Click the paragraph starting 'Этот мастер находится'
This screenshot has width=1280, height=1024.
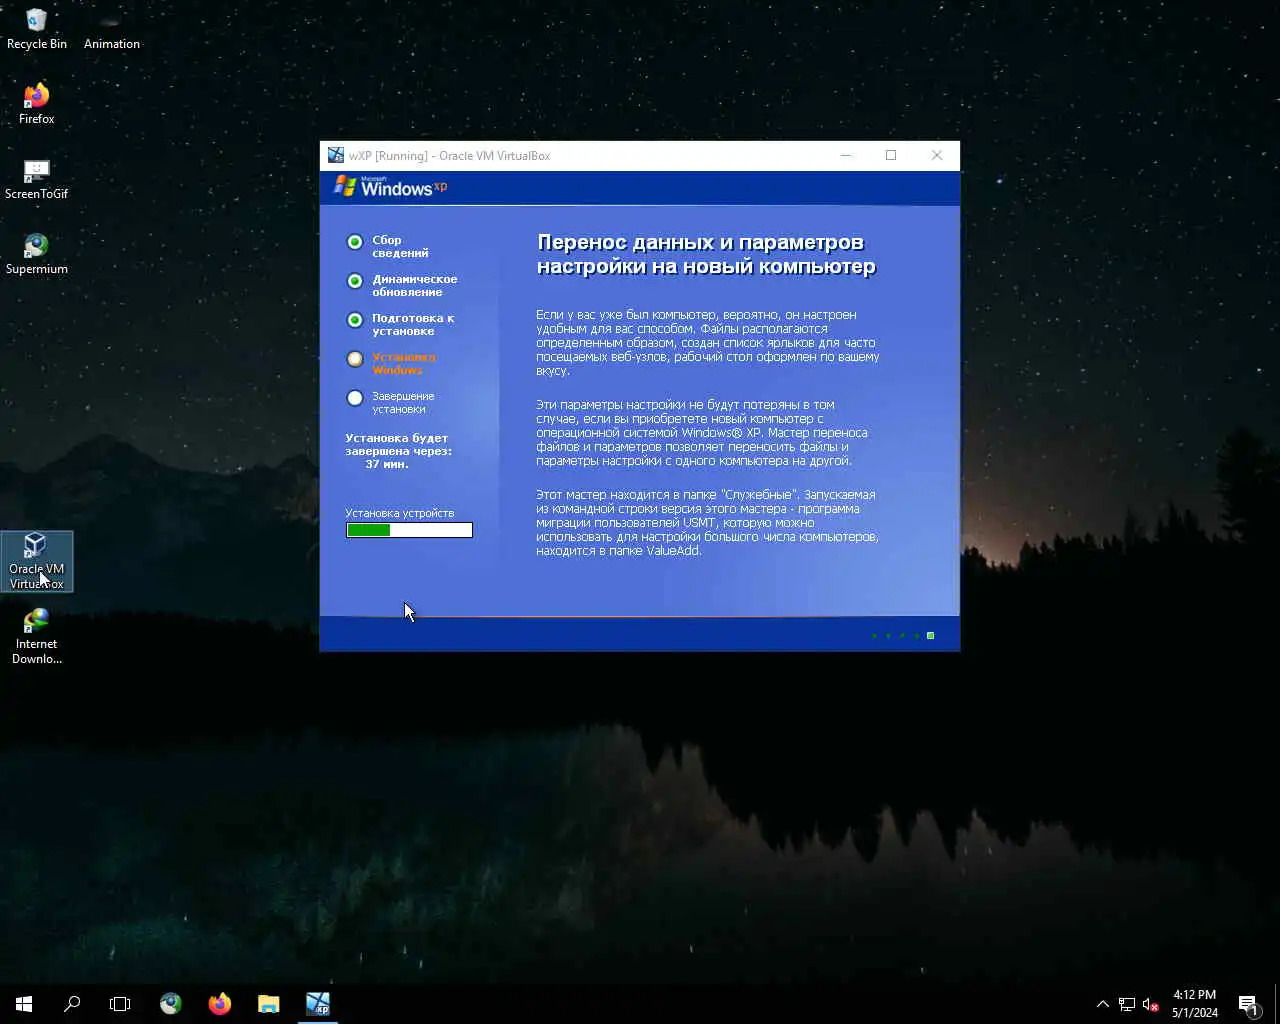pyautogui.click(x=707, y=522)
